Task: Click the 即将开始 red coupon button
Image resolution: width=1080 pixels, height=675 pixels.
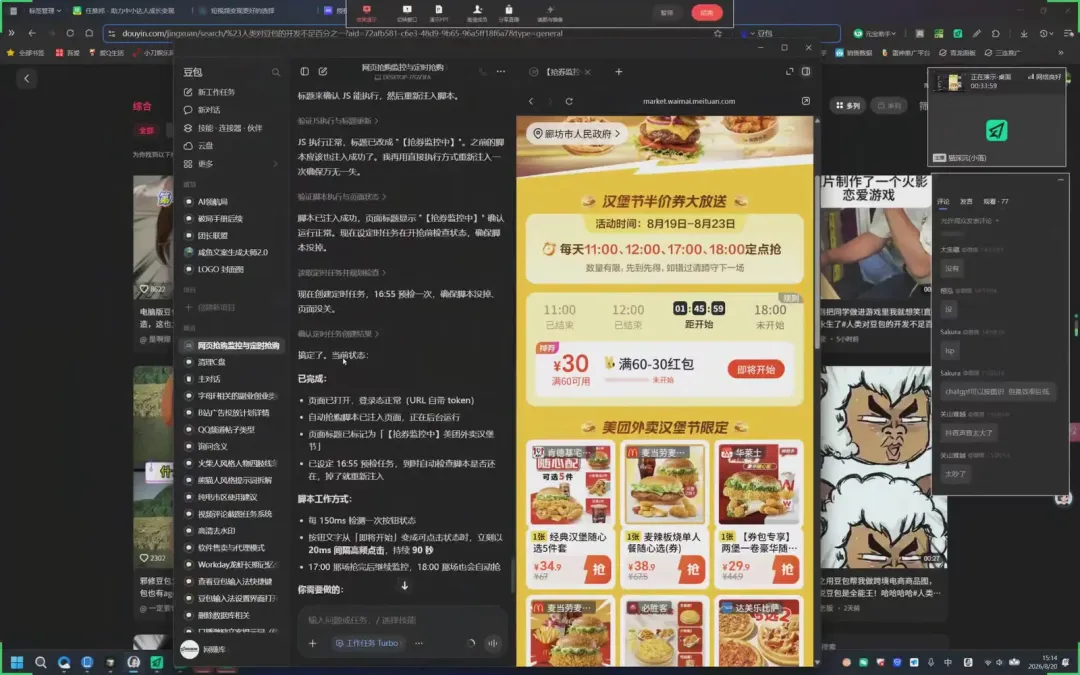Action: click(756, 370)
